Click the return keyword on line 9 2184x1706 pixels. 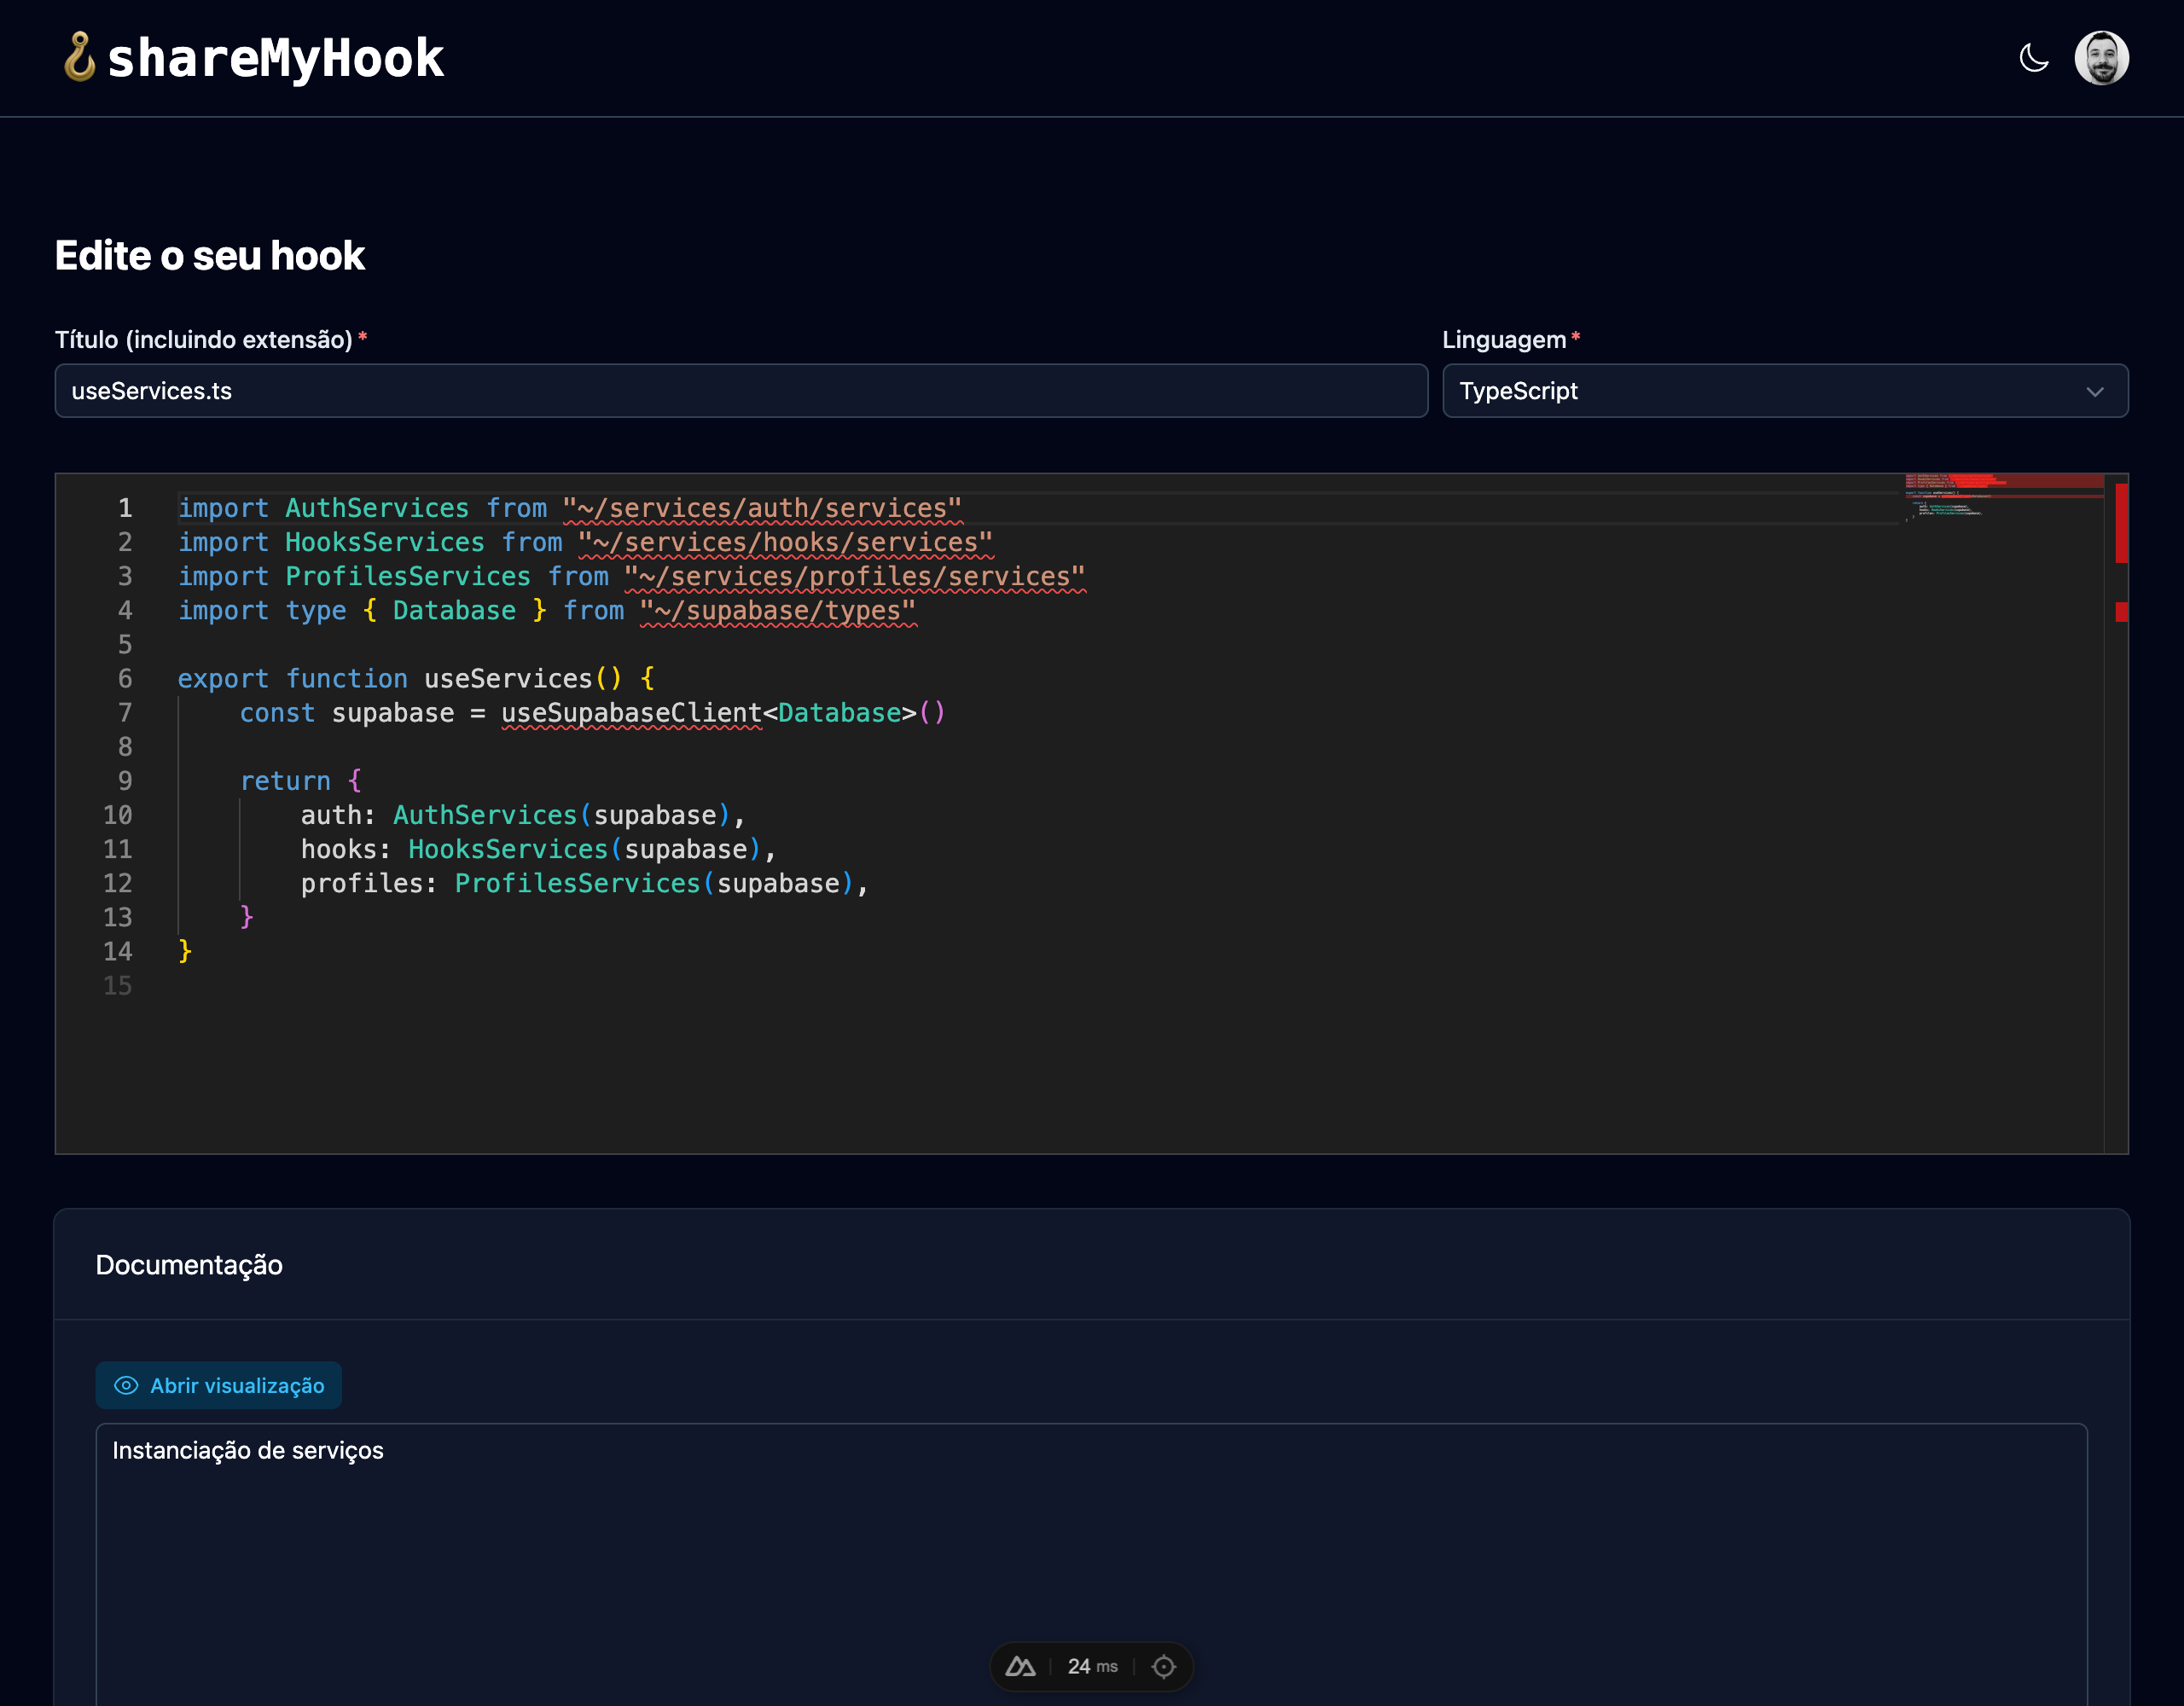[x=285, y=781]
